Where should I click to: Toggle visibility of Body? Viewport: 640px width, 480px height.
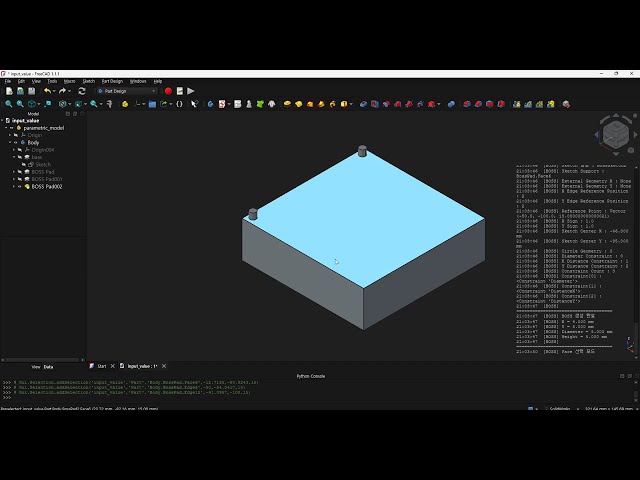16,142
